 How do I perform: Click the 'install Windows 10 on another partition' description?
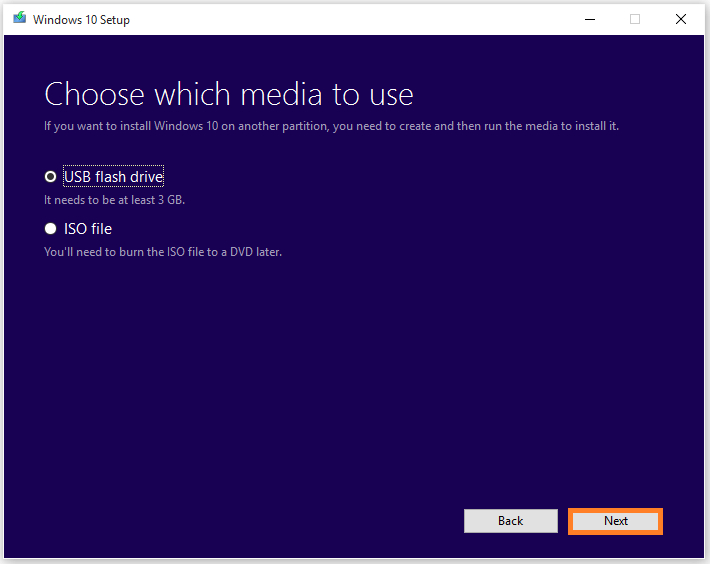tap(331, 126)
